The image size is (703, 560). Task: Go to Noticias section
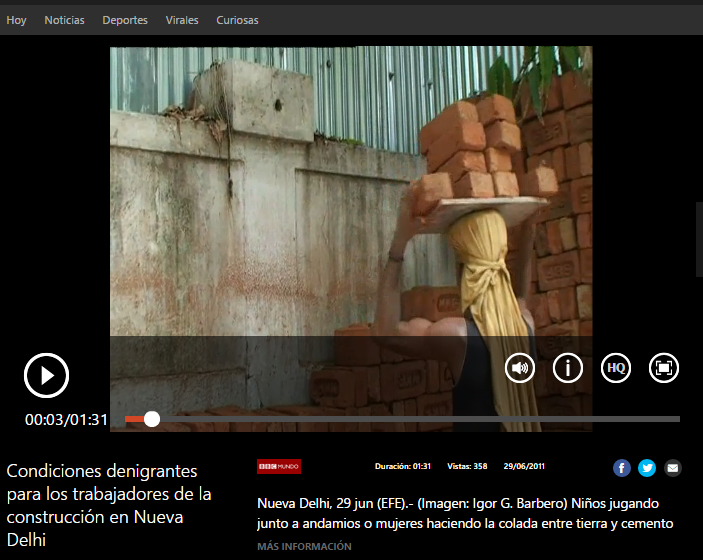tap(64, 20)
